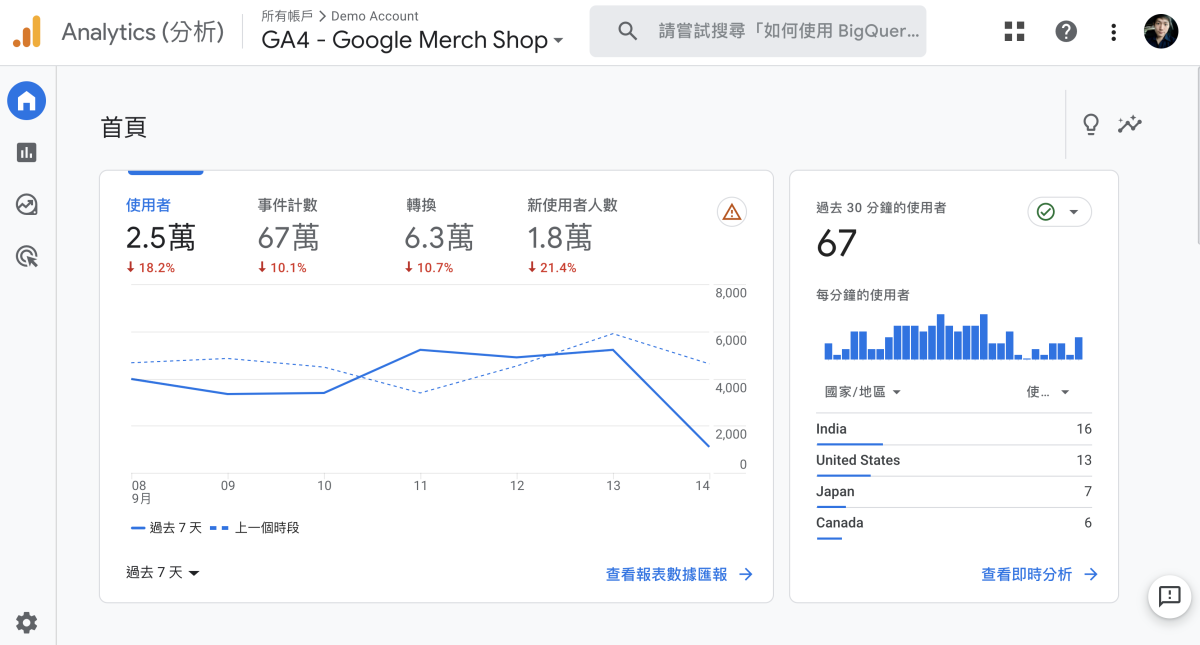Click arrow beside 查看報表數據匯報
This screenshot has width=1200, height=645.
pyautogui.click(x=745, y=574)
